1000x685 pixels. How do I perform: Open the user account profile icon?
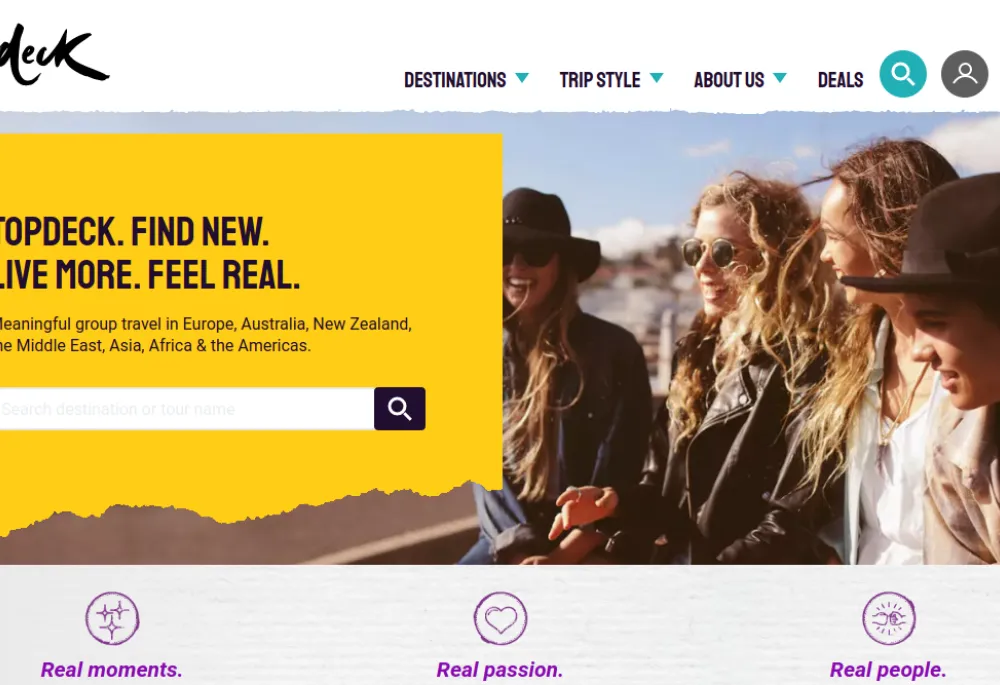964,74
